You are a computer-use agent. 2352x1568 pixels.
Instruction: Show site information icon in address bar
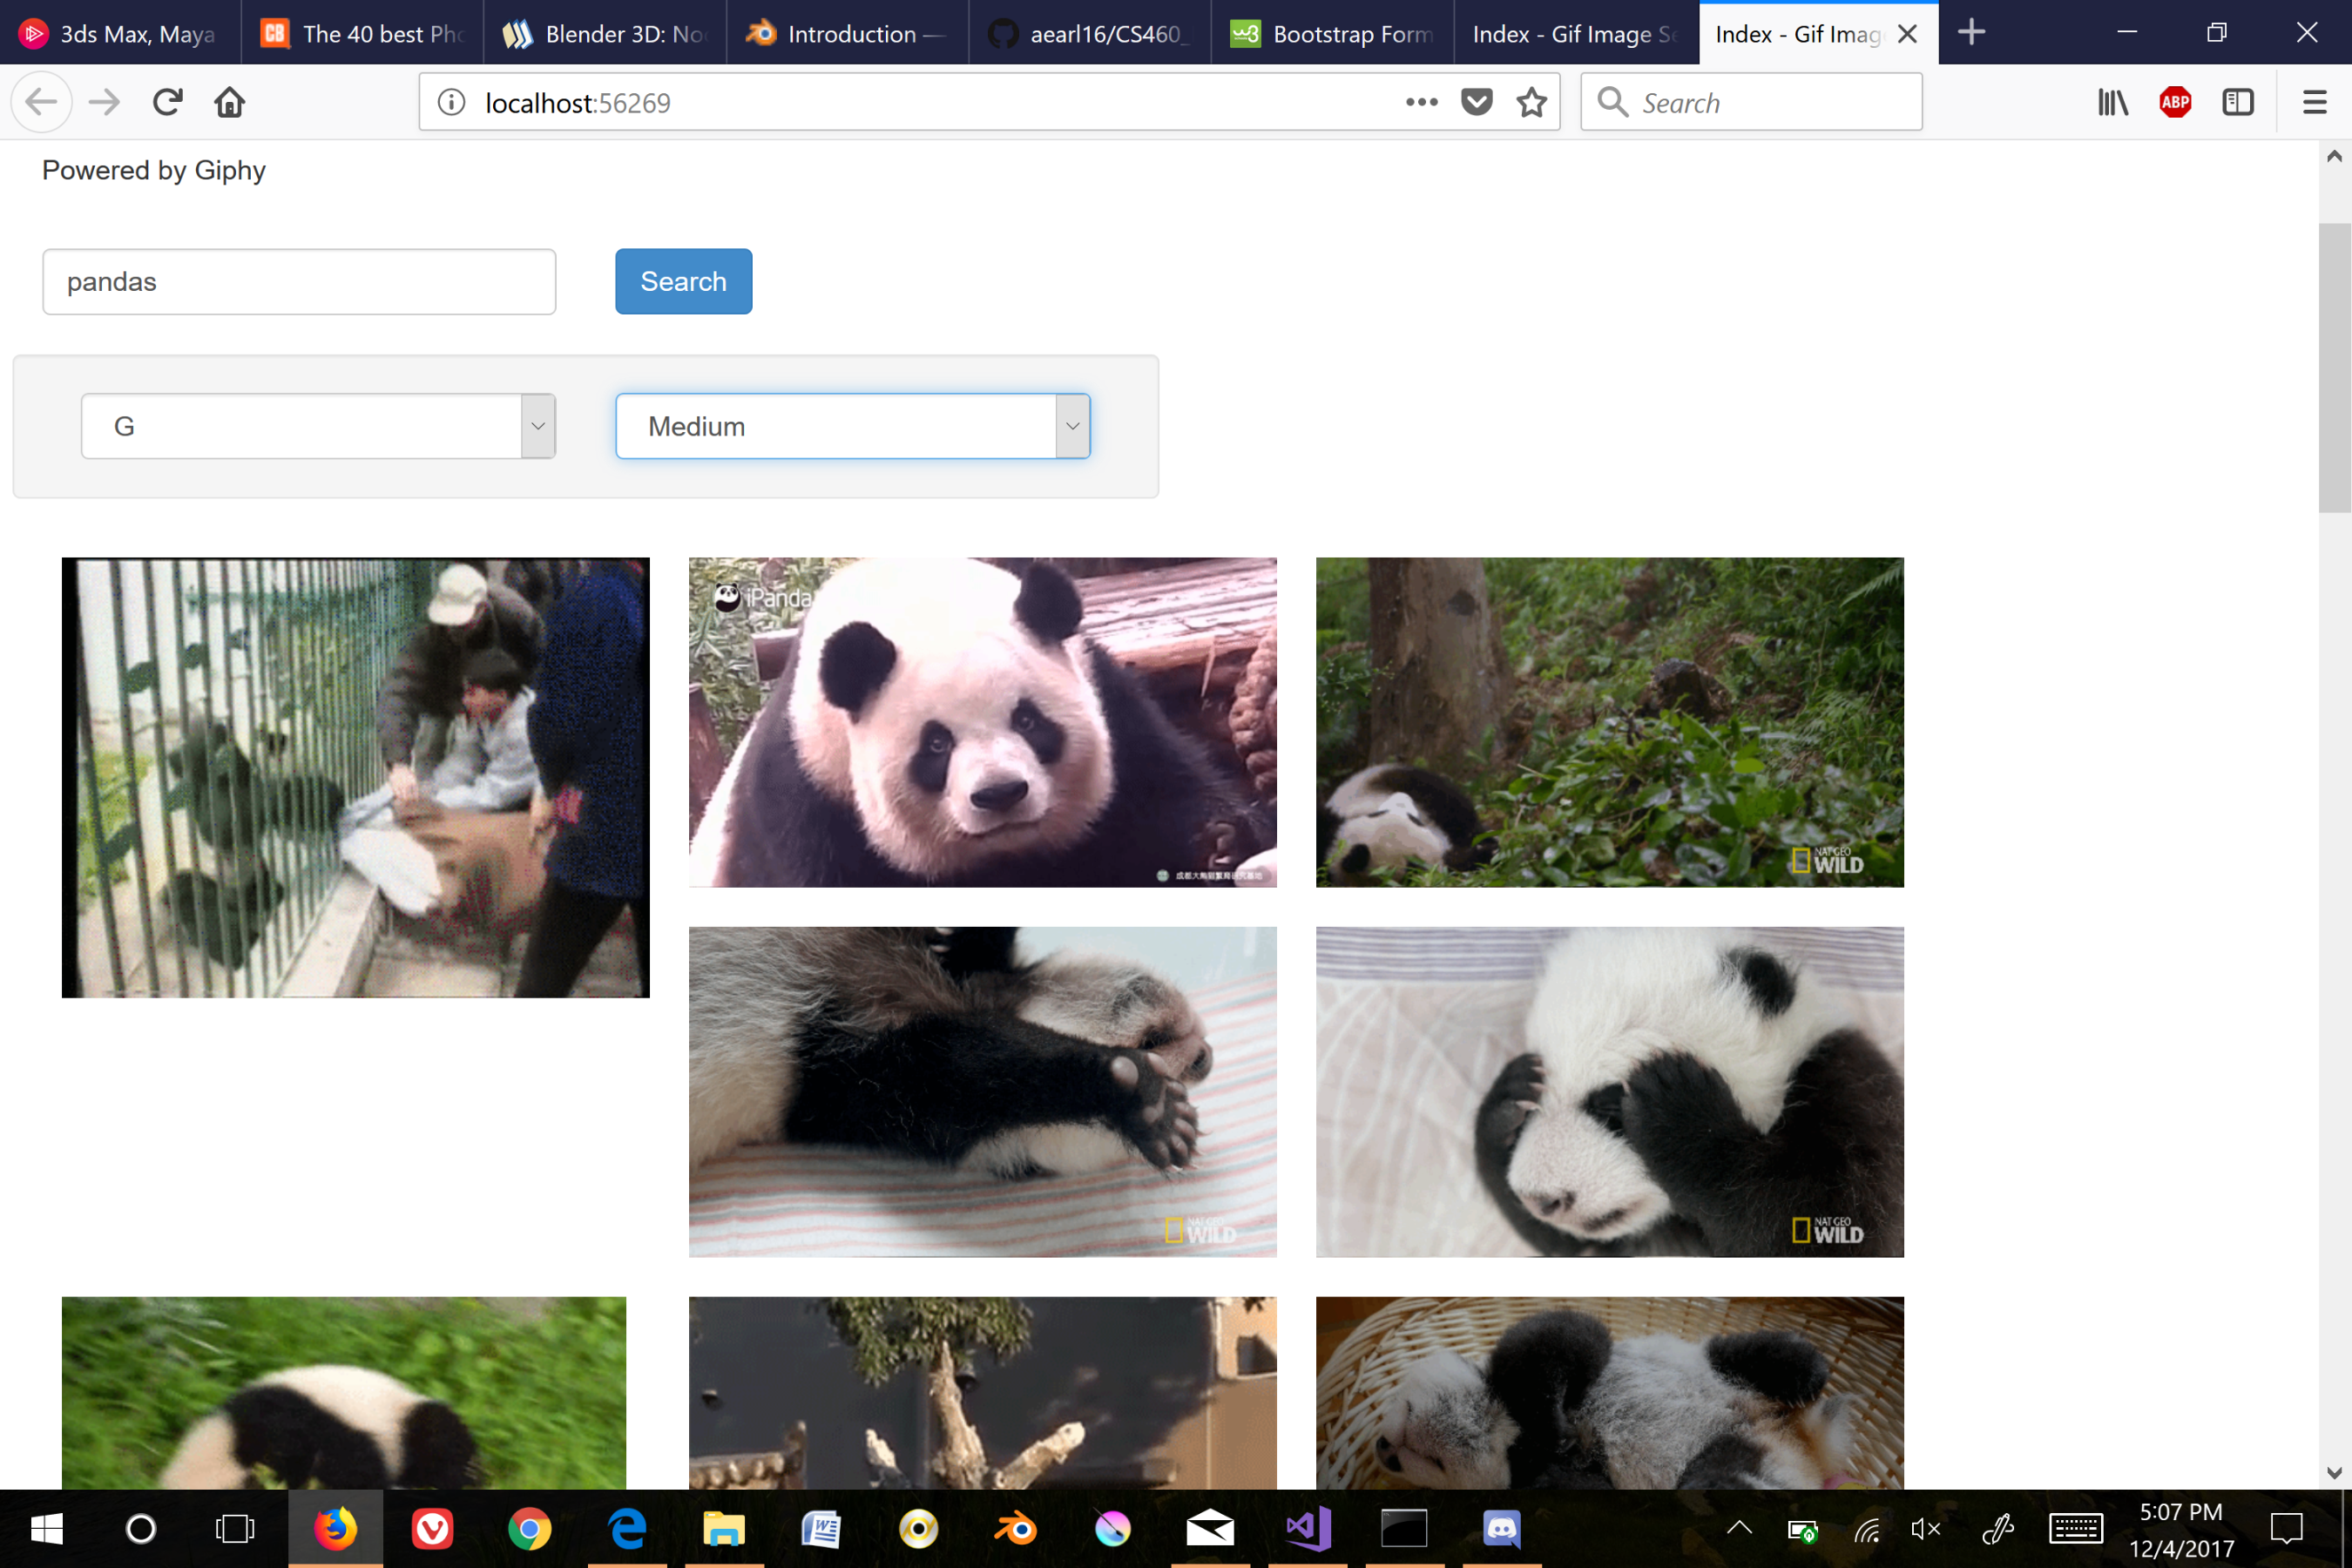452,102
